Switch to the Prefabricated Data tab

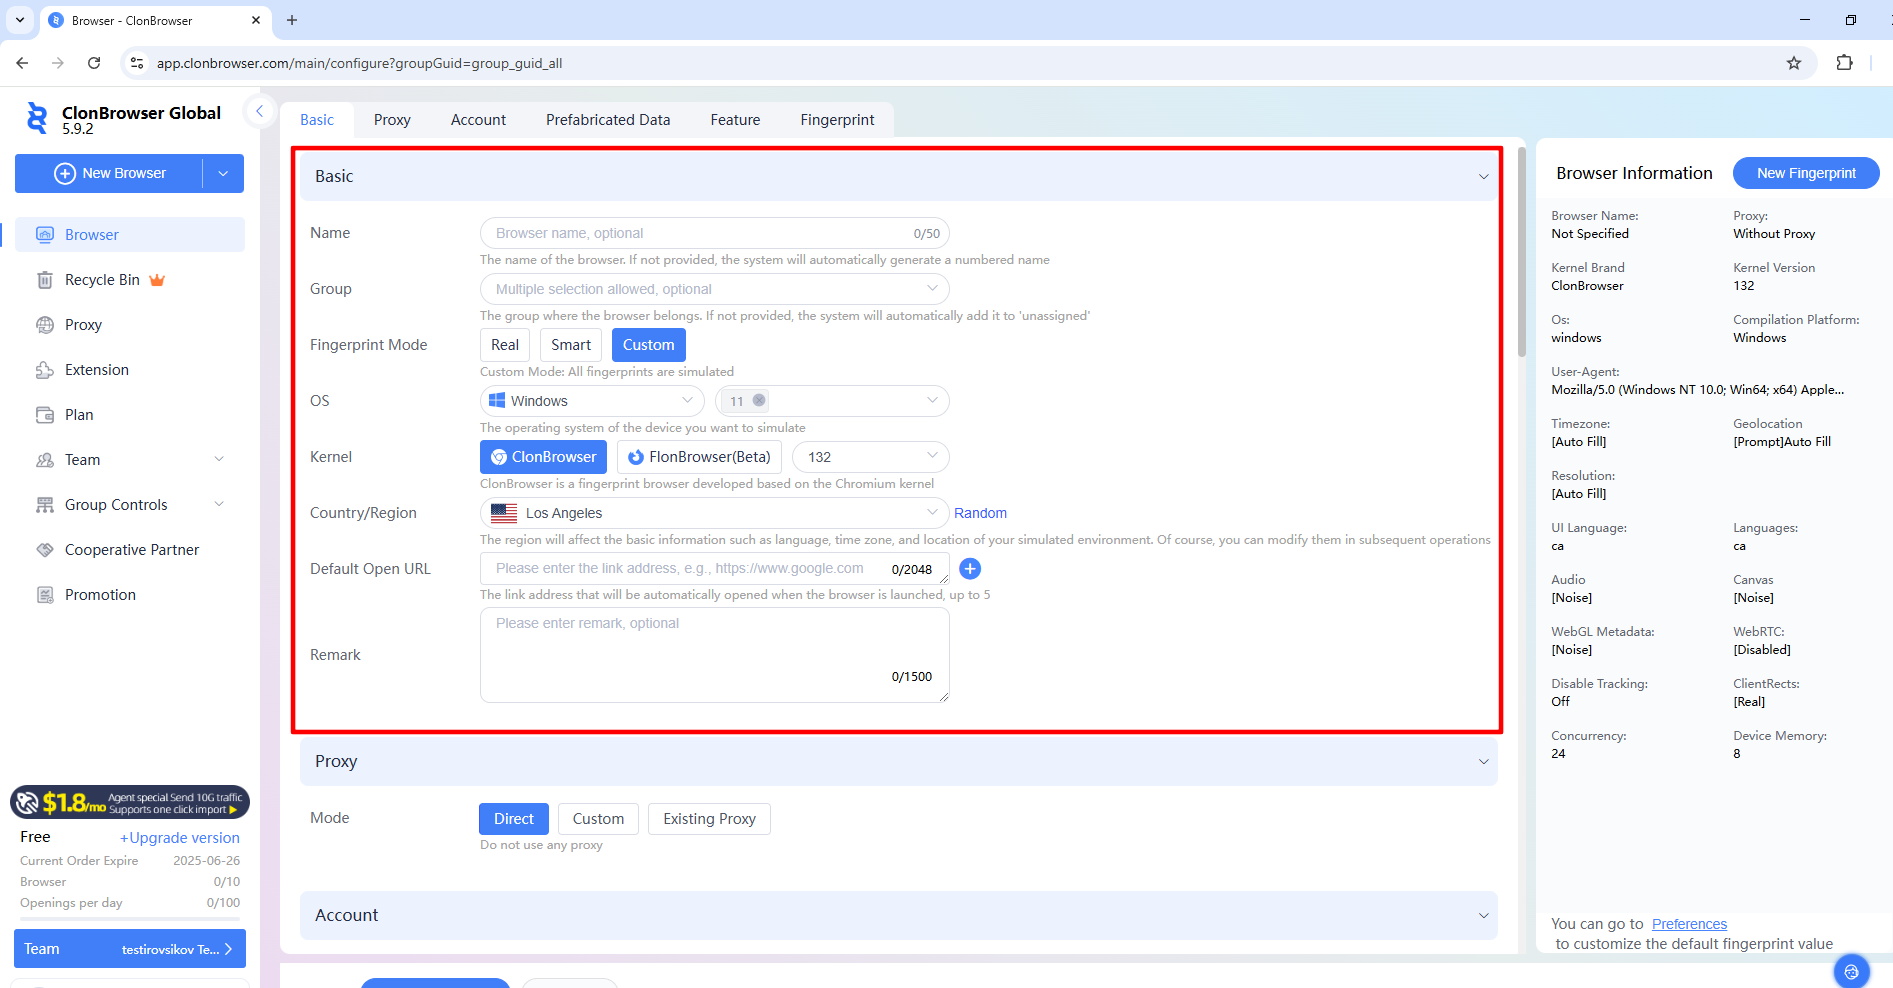(608, 120)
